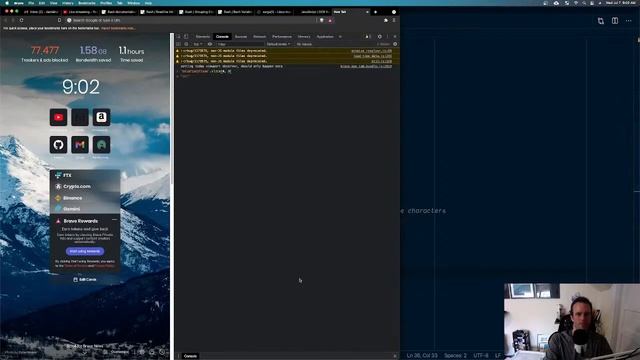Open the editor split view icon

(615, 21)
